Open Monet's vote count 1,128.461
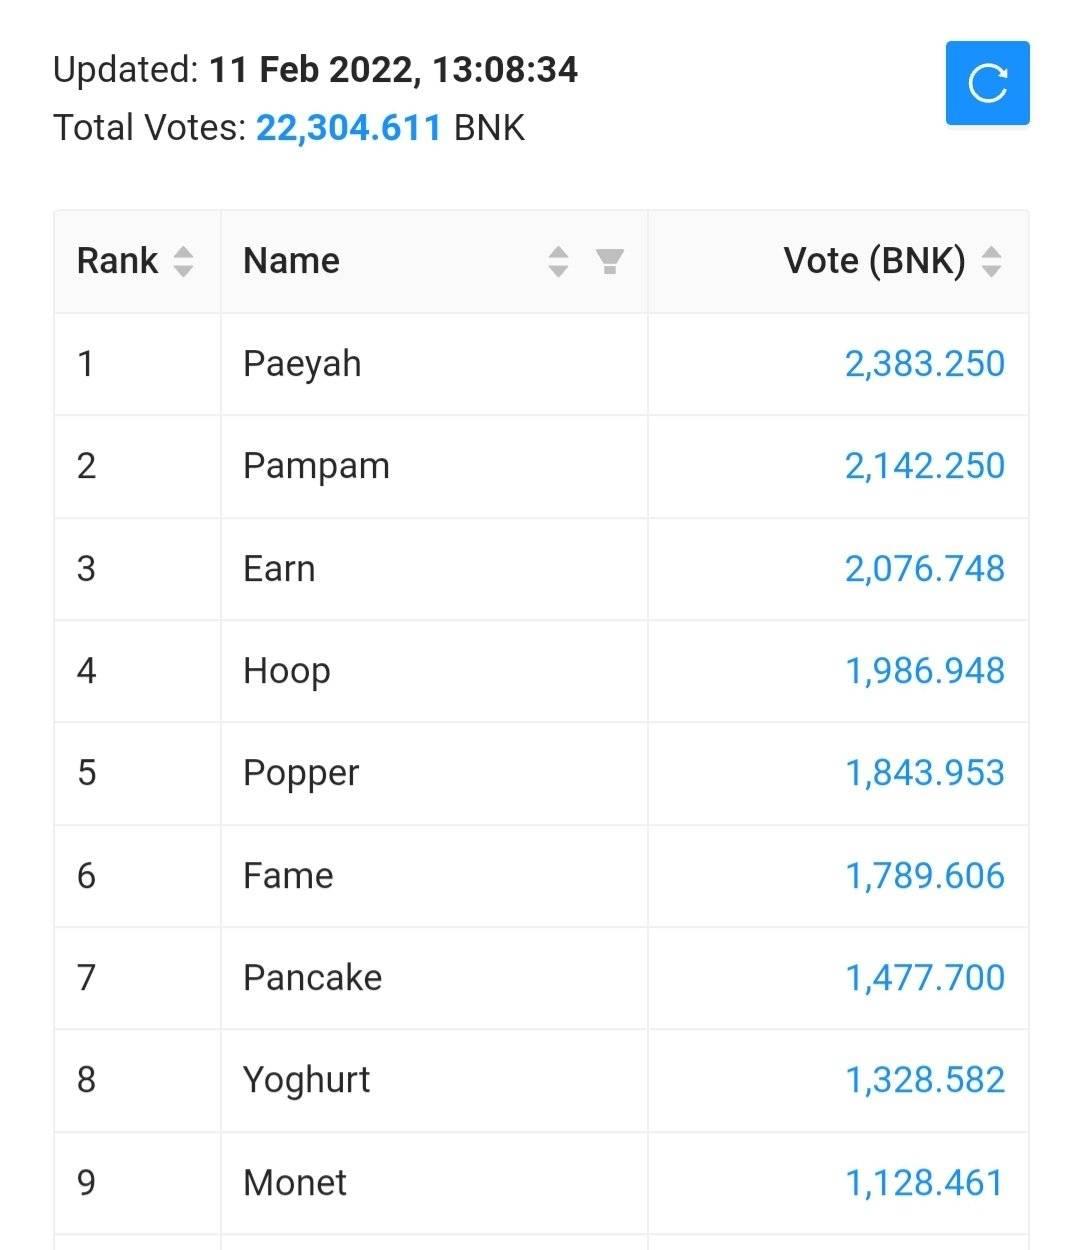Screen dimensions: 1080x1250 pos(924,1183)
